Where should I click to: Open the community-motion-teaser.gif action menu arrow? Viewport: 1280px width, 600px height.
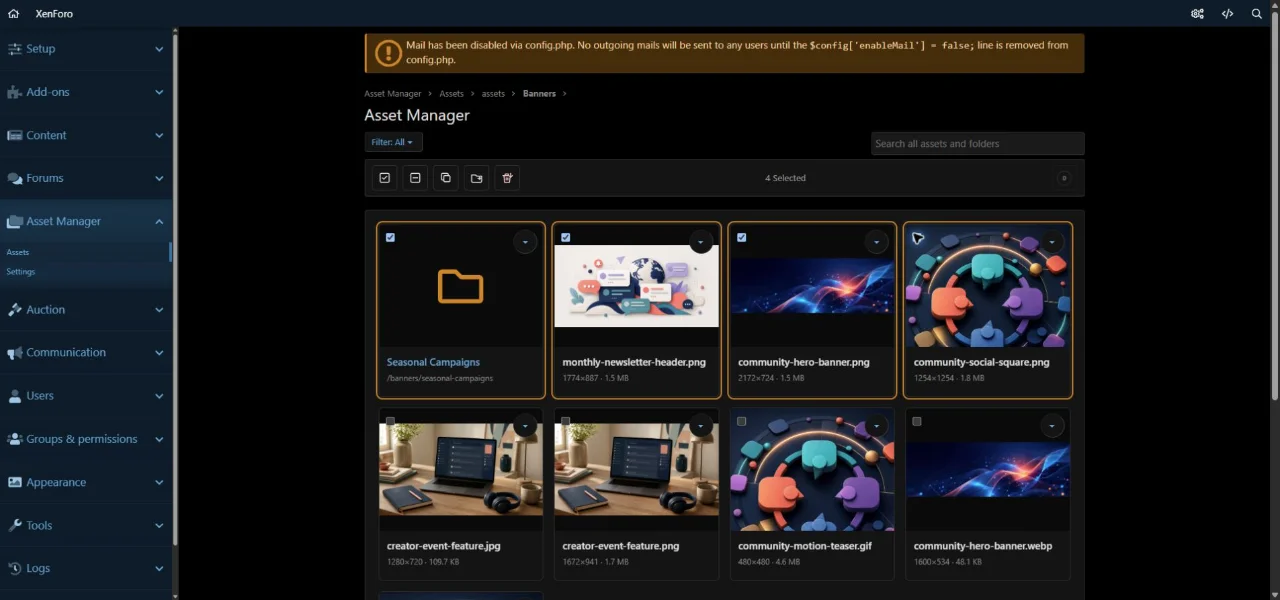coord(877,426)
